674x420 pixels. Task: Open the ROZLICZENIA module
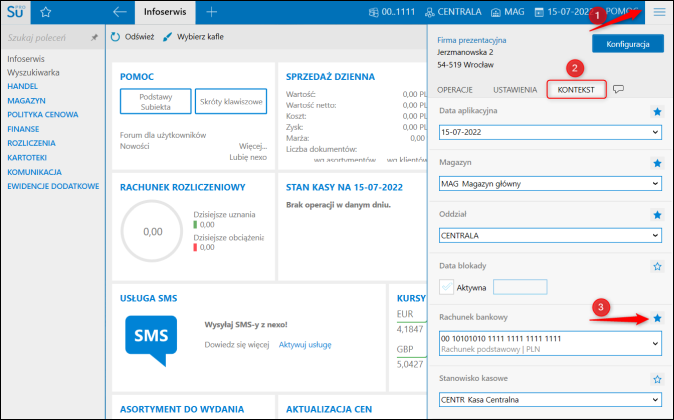[31, 143]
